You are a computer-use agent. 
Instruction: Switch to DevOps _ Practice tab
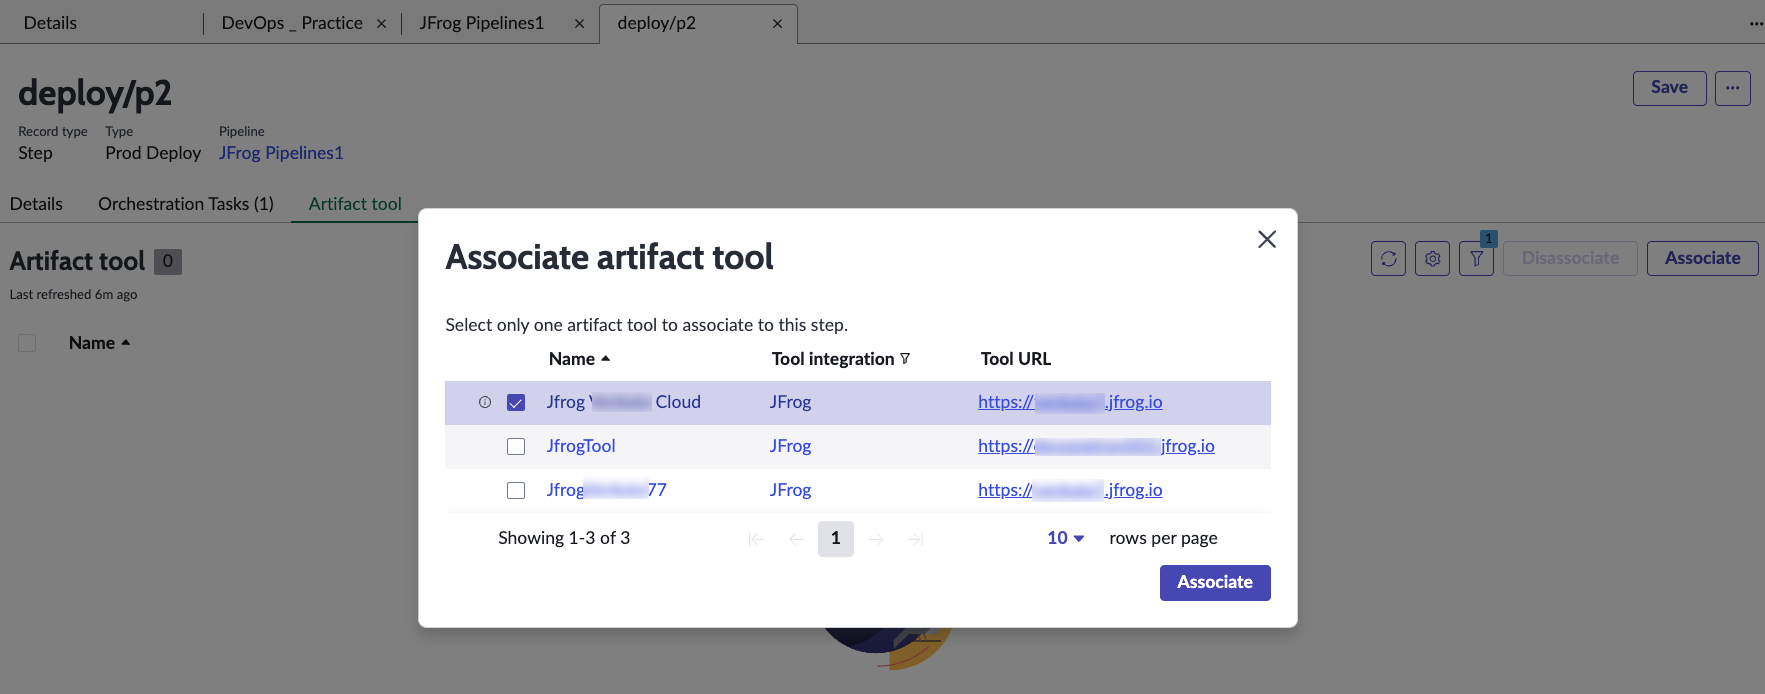(x=292, y=23)
